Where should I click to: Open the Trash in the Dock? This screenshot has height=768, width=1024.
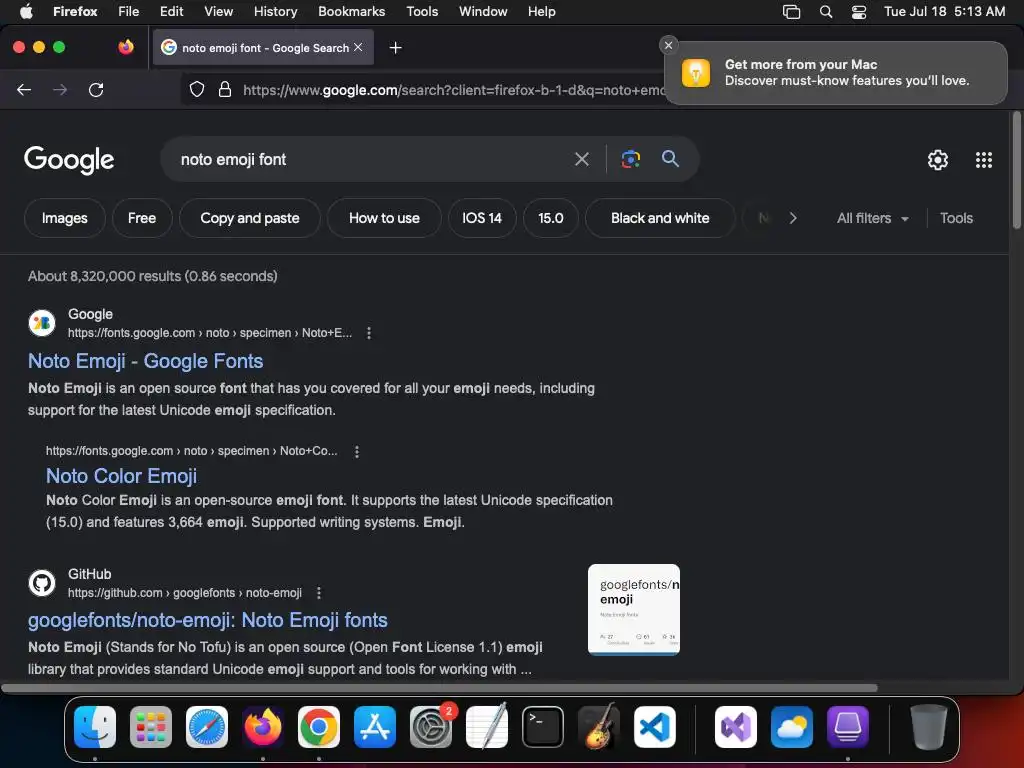coord(929,727)
